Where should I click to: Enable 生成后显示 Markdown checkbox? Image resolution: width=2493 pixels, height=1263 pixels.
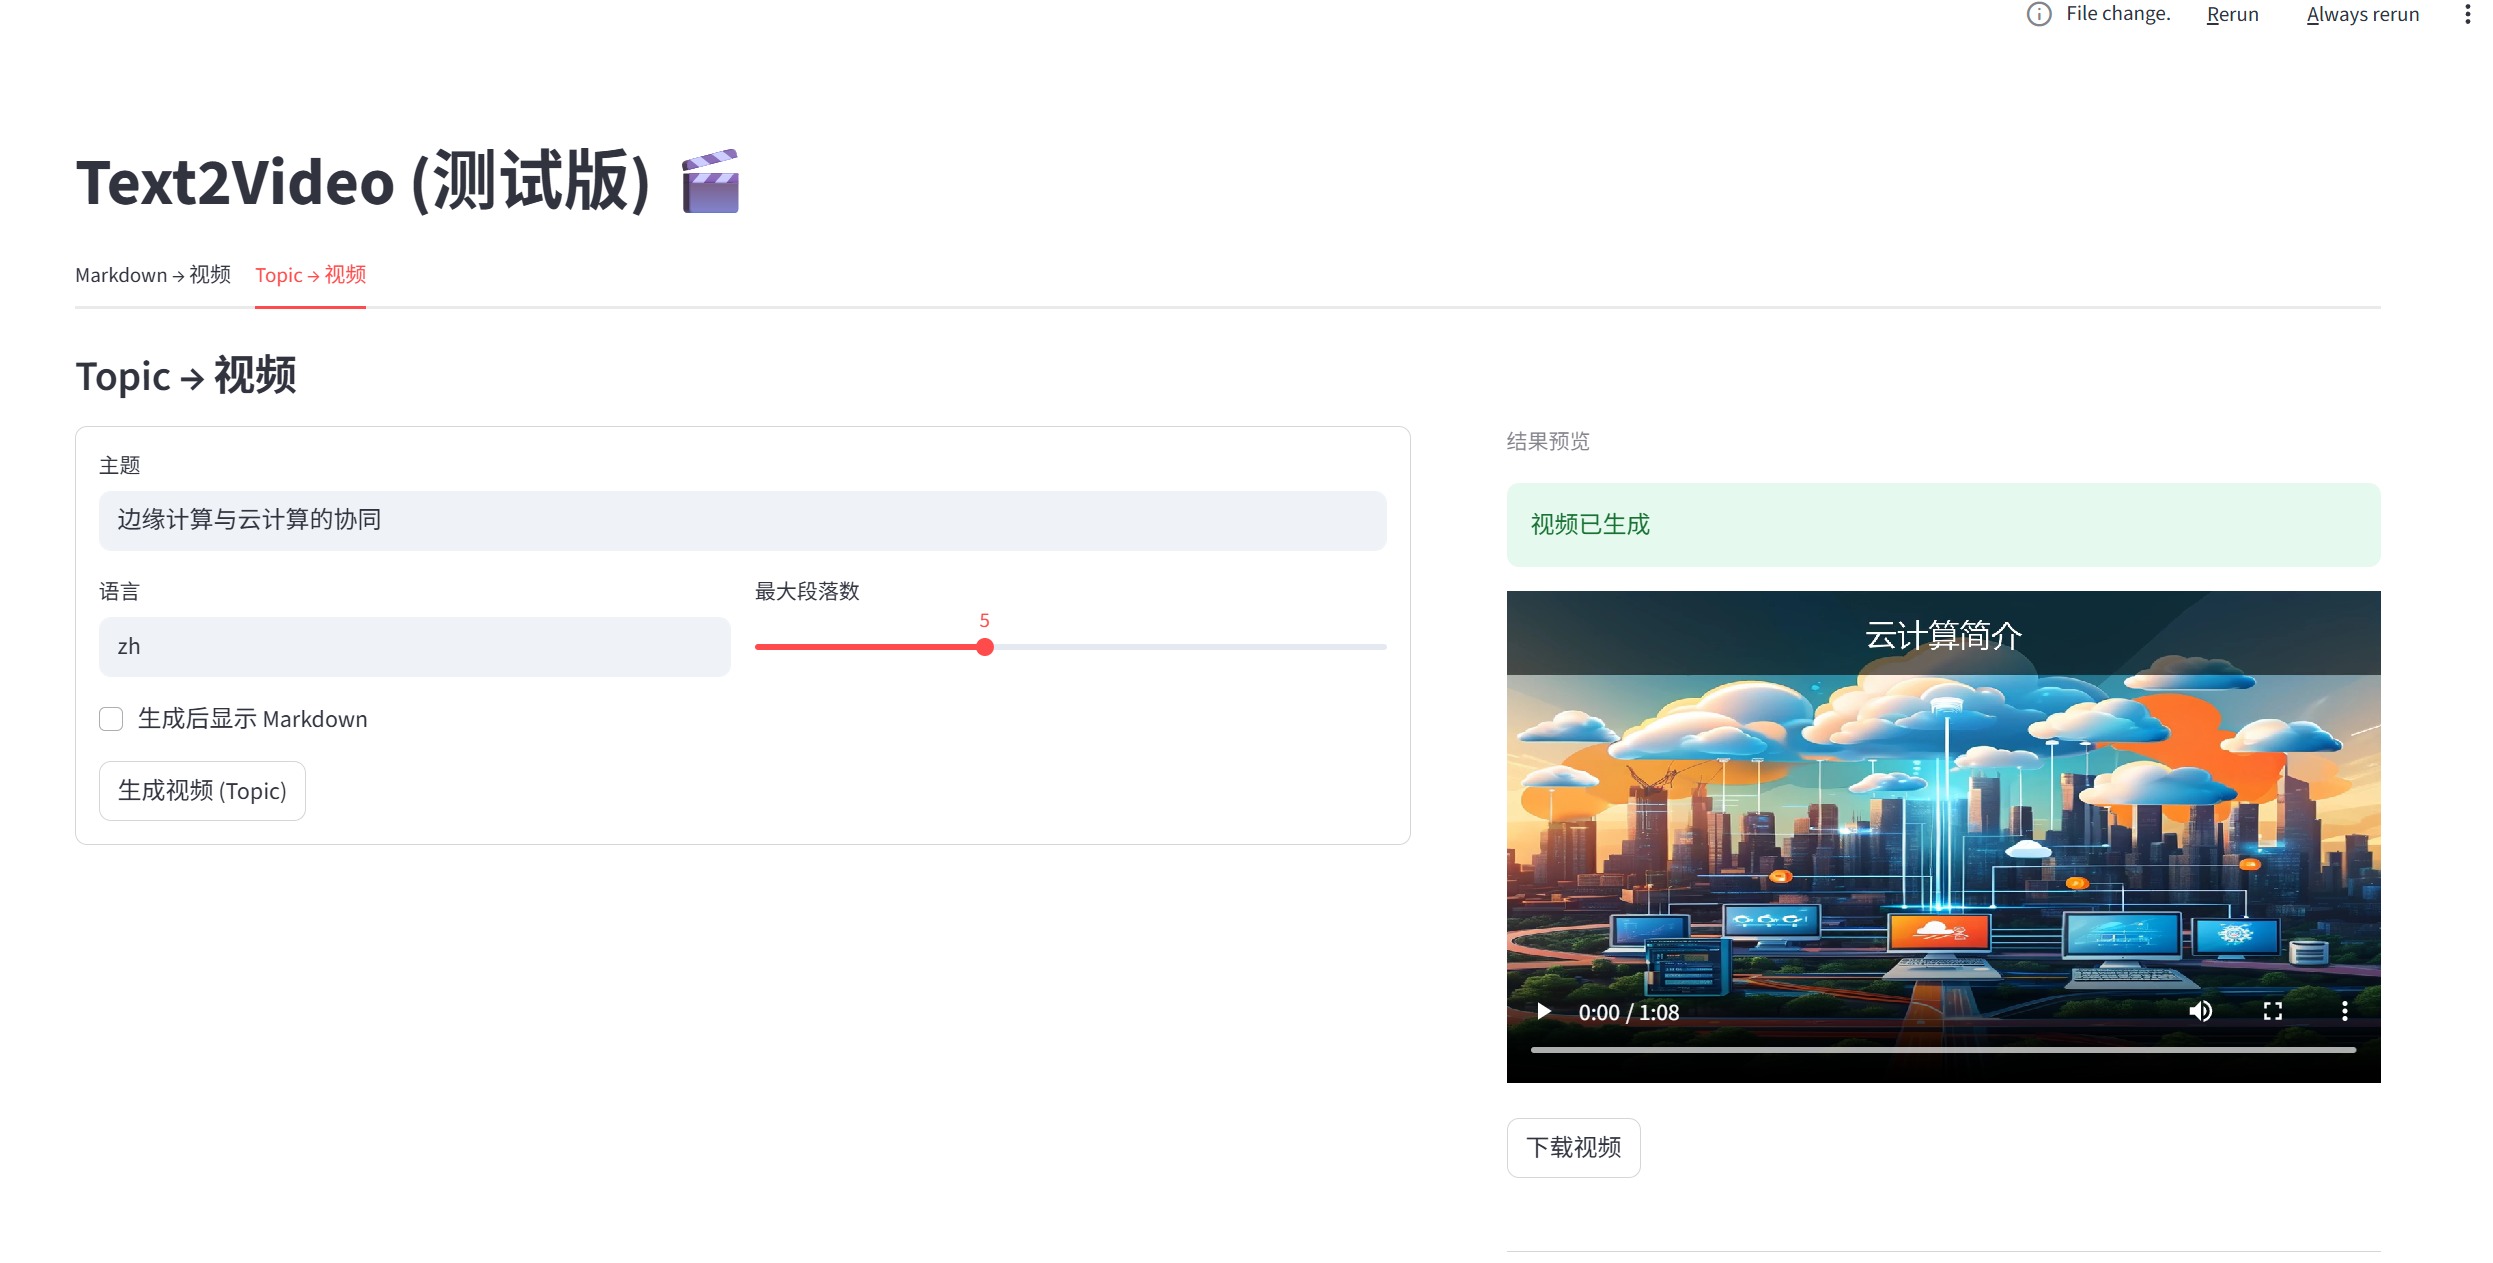click(x=111, y=719)
